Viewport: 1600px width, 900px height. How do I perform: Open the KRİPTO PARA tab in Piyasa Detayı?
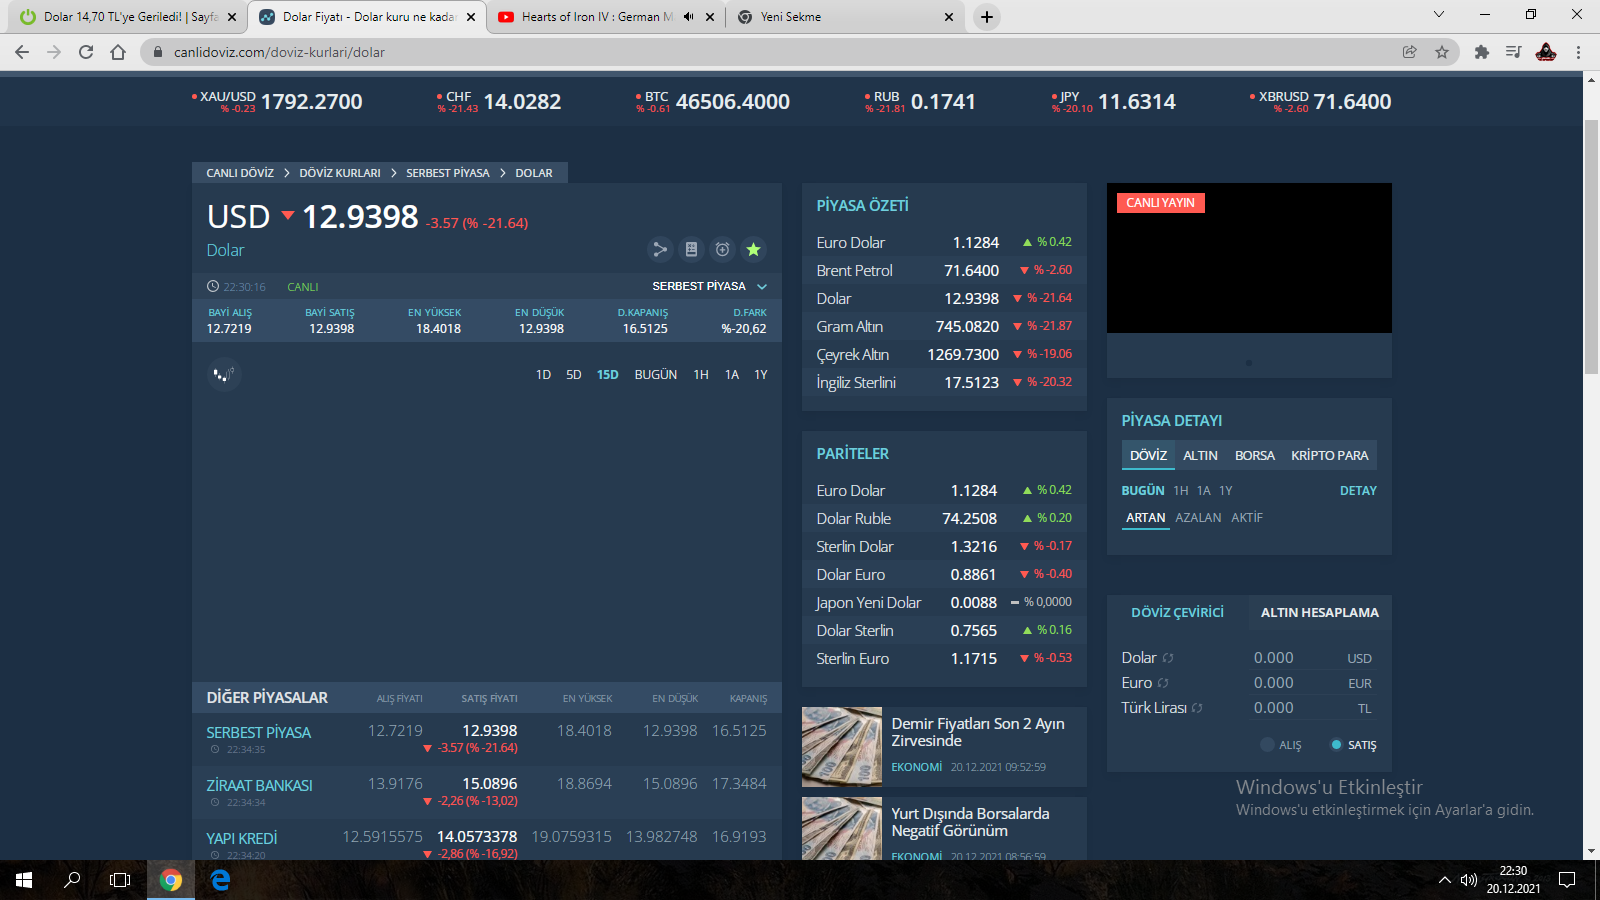1330,455
